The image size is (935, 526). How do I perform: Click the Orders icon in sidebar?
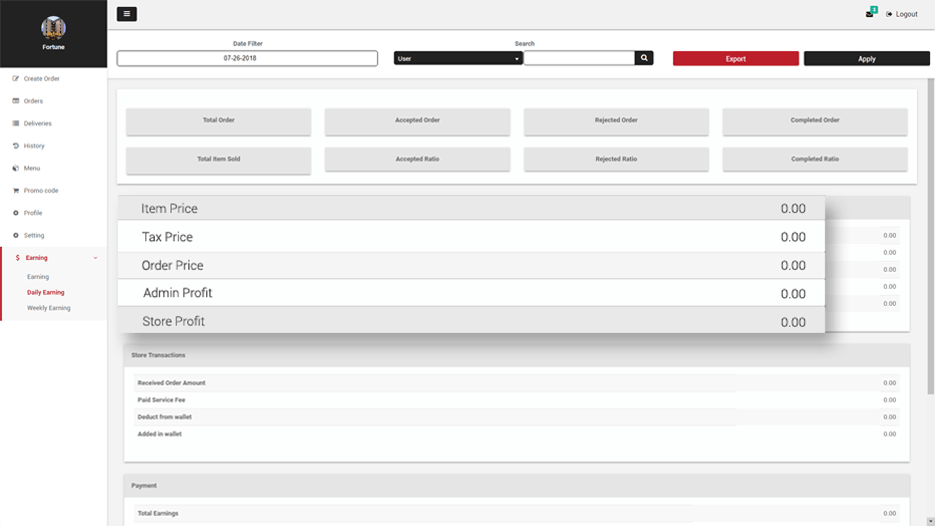[16, 101]
